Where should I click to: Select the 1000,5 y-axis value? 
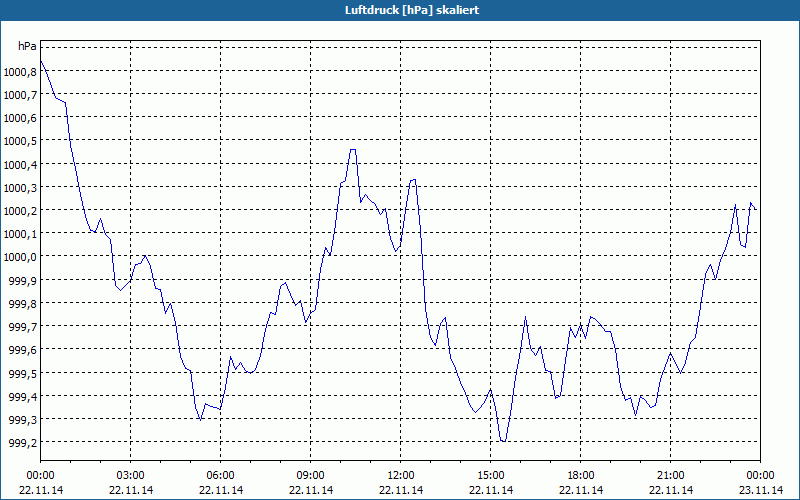point(20,141)
